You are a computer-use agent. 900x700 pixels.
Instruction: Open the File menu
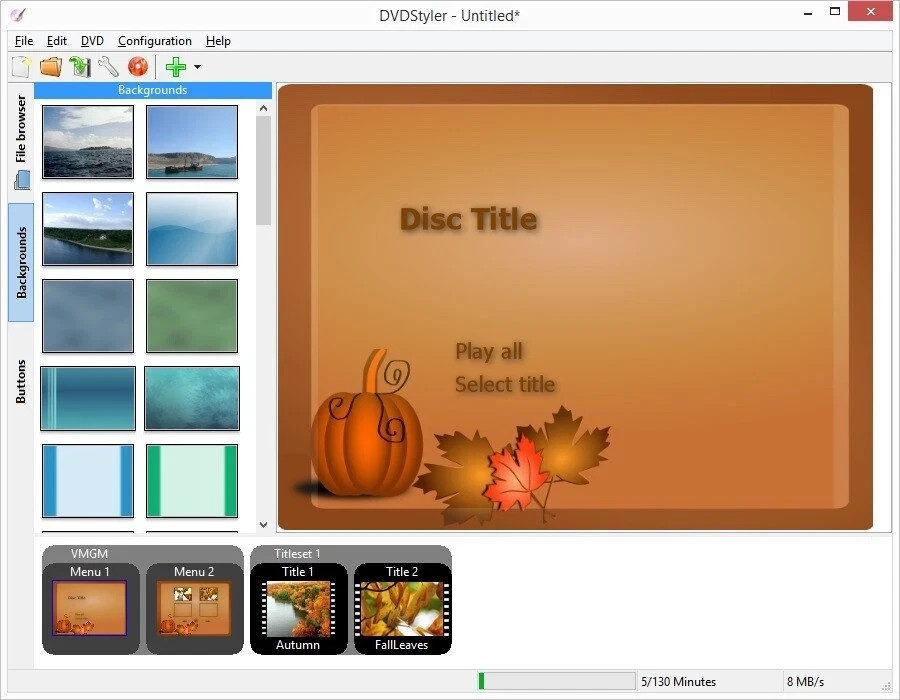(23, 41)
